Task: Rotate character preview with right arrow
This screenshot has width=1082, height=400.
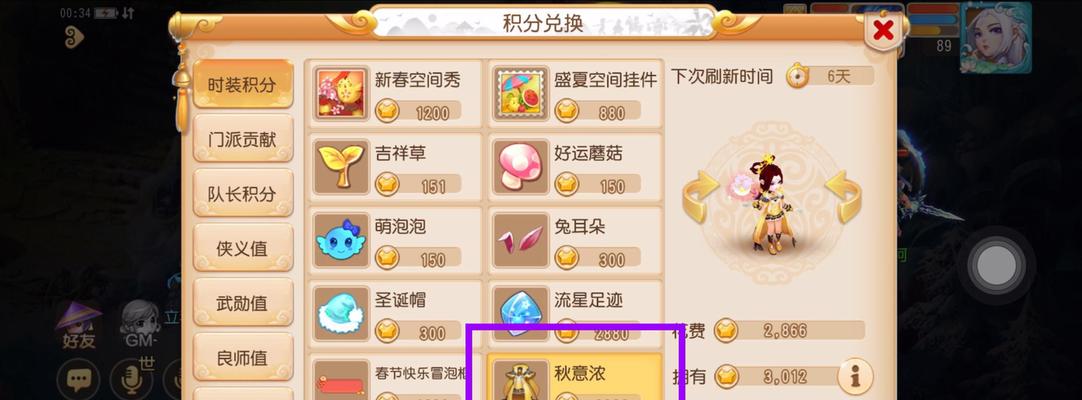Action: (843, 197)
